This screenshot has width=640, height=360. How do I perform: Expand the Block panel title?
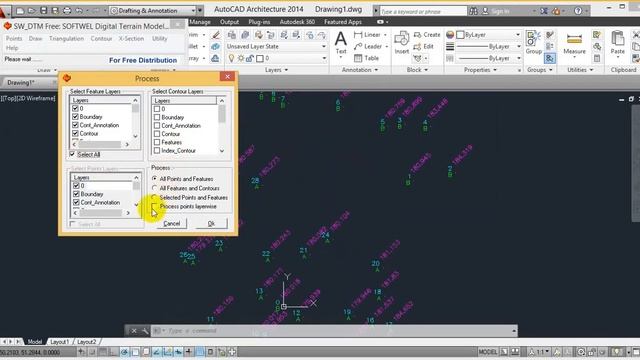pos(417,70)
